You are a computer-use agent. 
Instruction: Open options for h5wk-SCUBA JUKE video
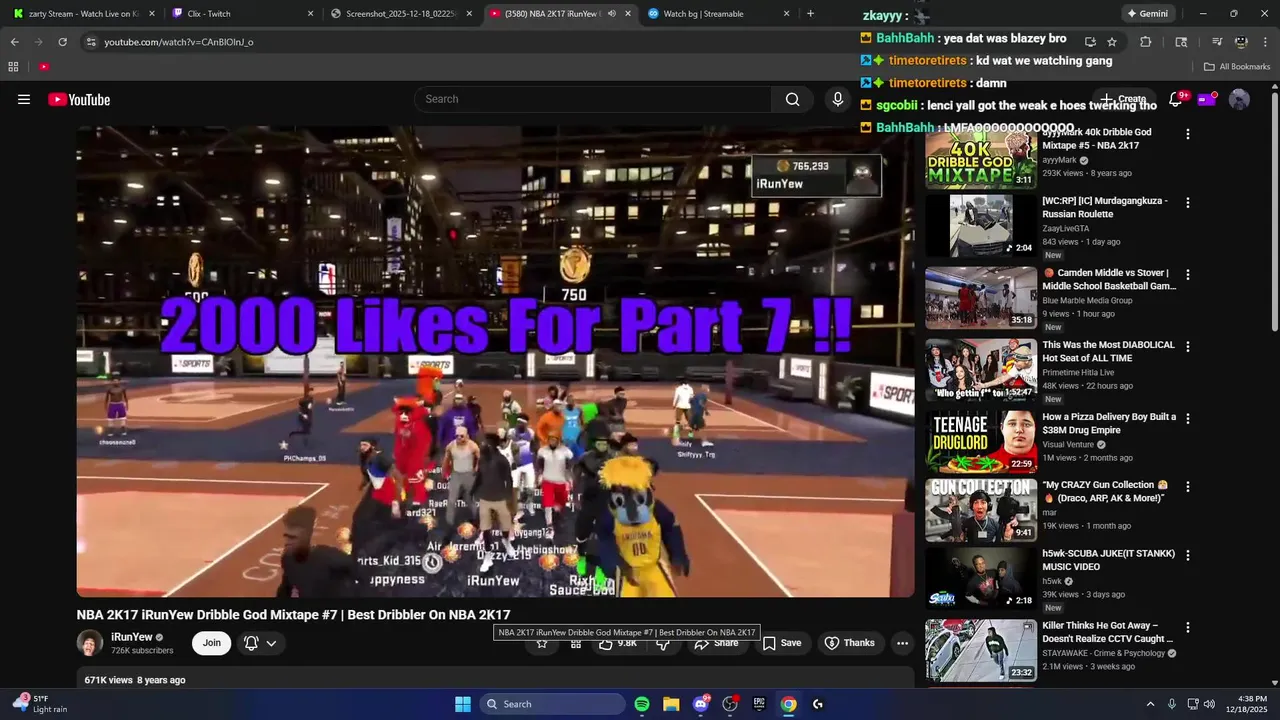[x=1188, y=556]
